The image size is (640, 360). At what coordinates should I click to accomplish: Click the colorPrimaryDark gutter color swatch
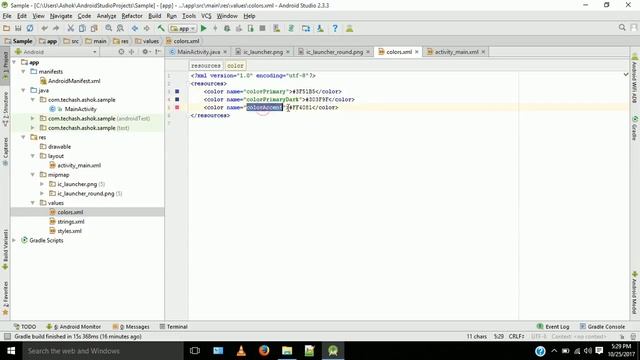click(177, 99)
